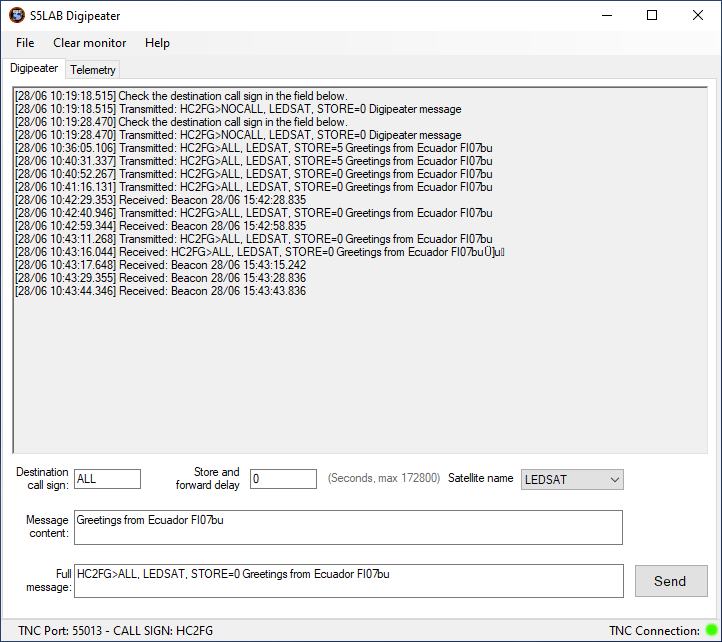Select log line Received Beacon 15:42:28.835
The image size is (722, 642).
[x=160, y=199]
